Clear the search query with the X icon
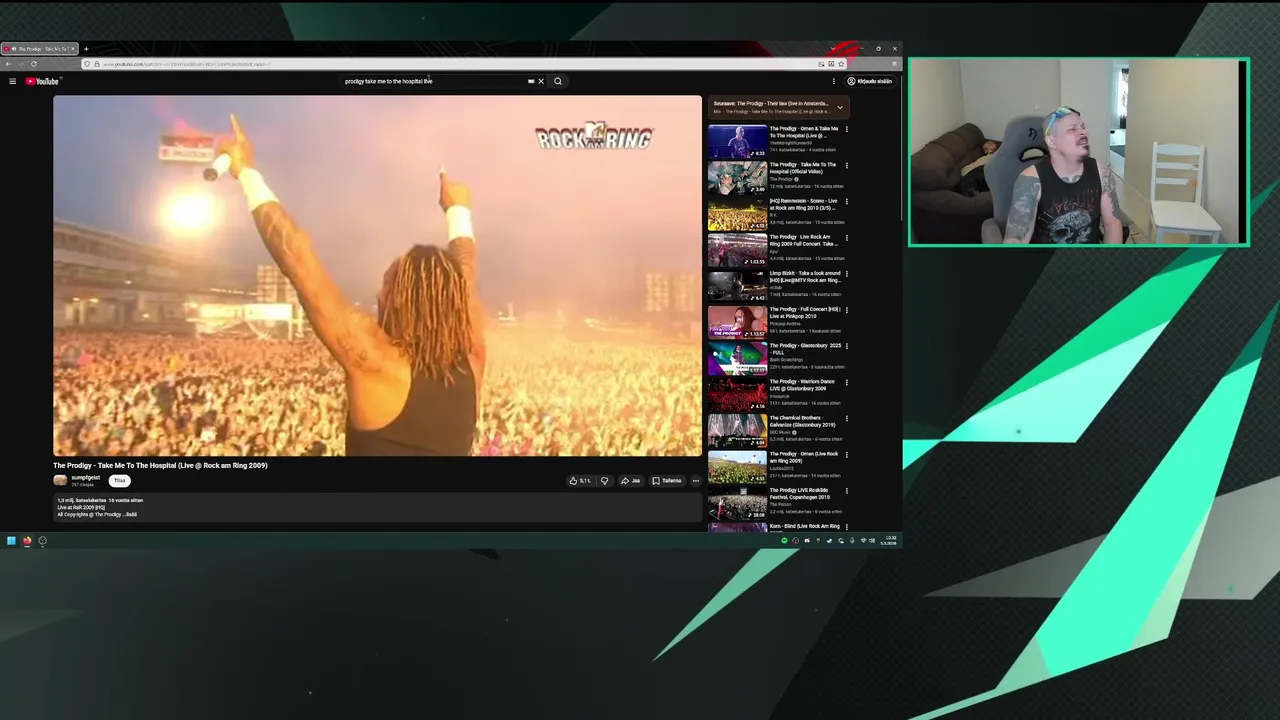 click(x=541, y=81)
